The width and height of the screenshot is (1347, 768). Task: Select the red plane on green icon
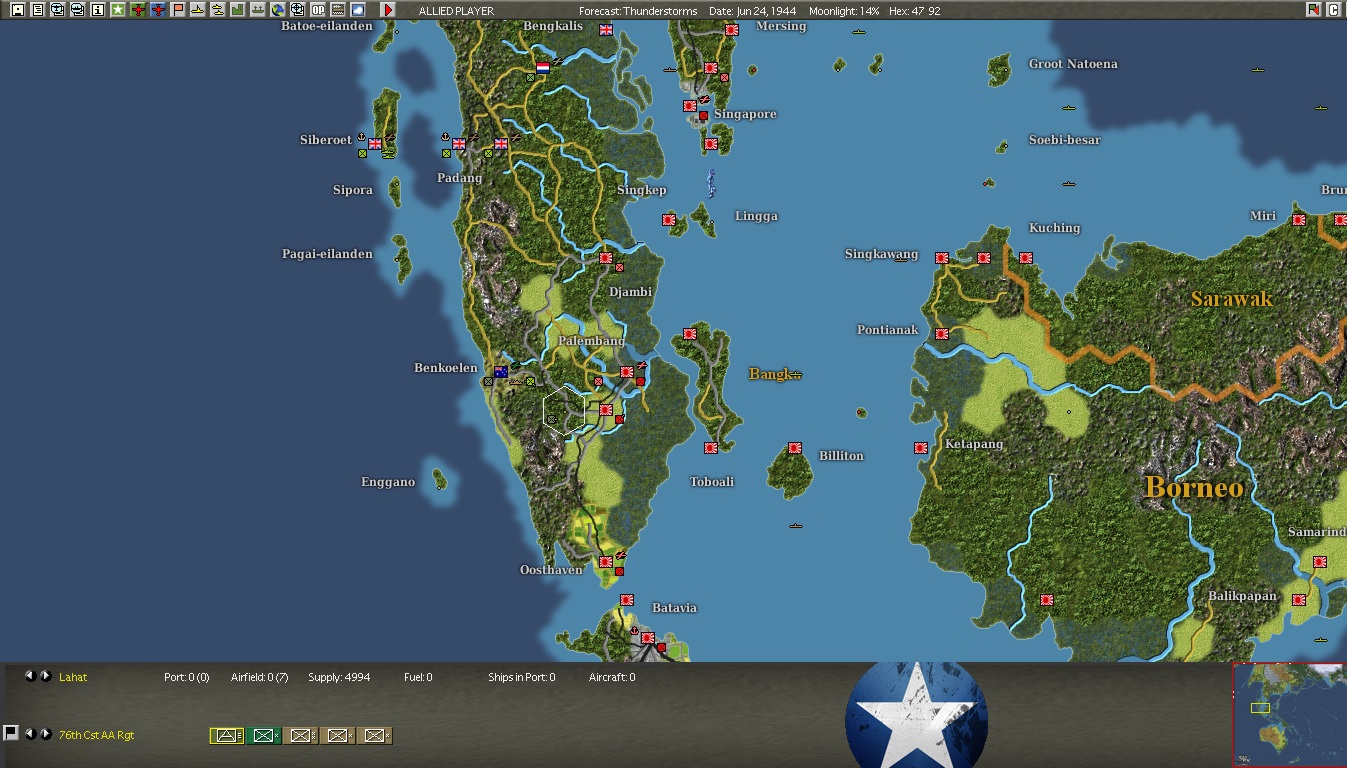click(138, 10)
